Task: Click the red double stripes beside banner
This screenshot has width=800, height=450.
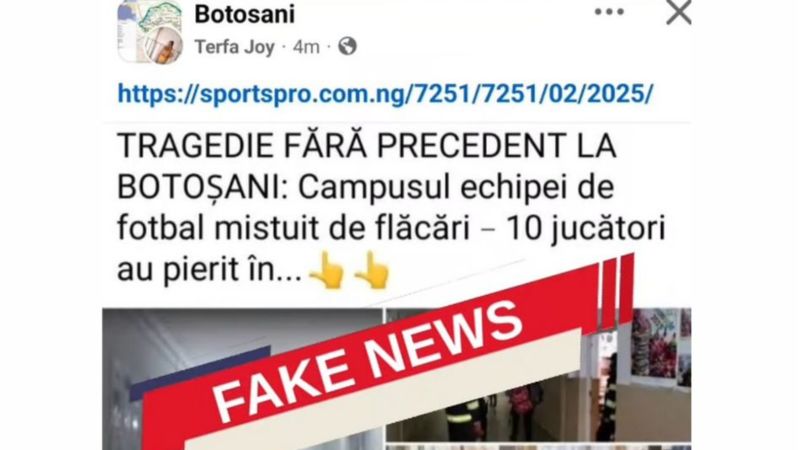Action: coord(618,291)
